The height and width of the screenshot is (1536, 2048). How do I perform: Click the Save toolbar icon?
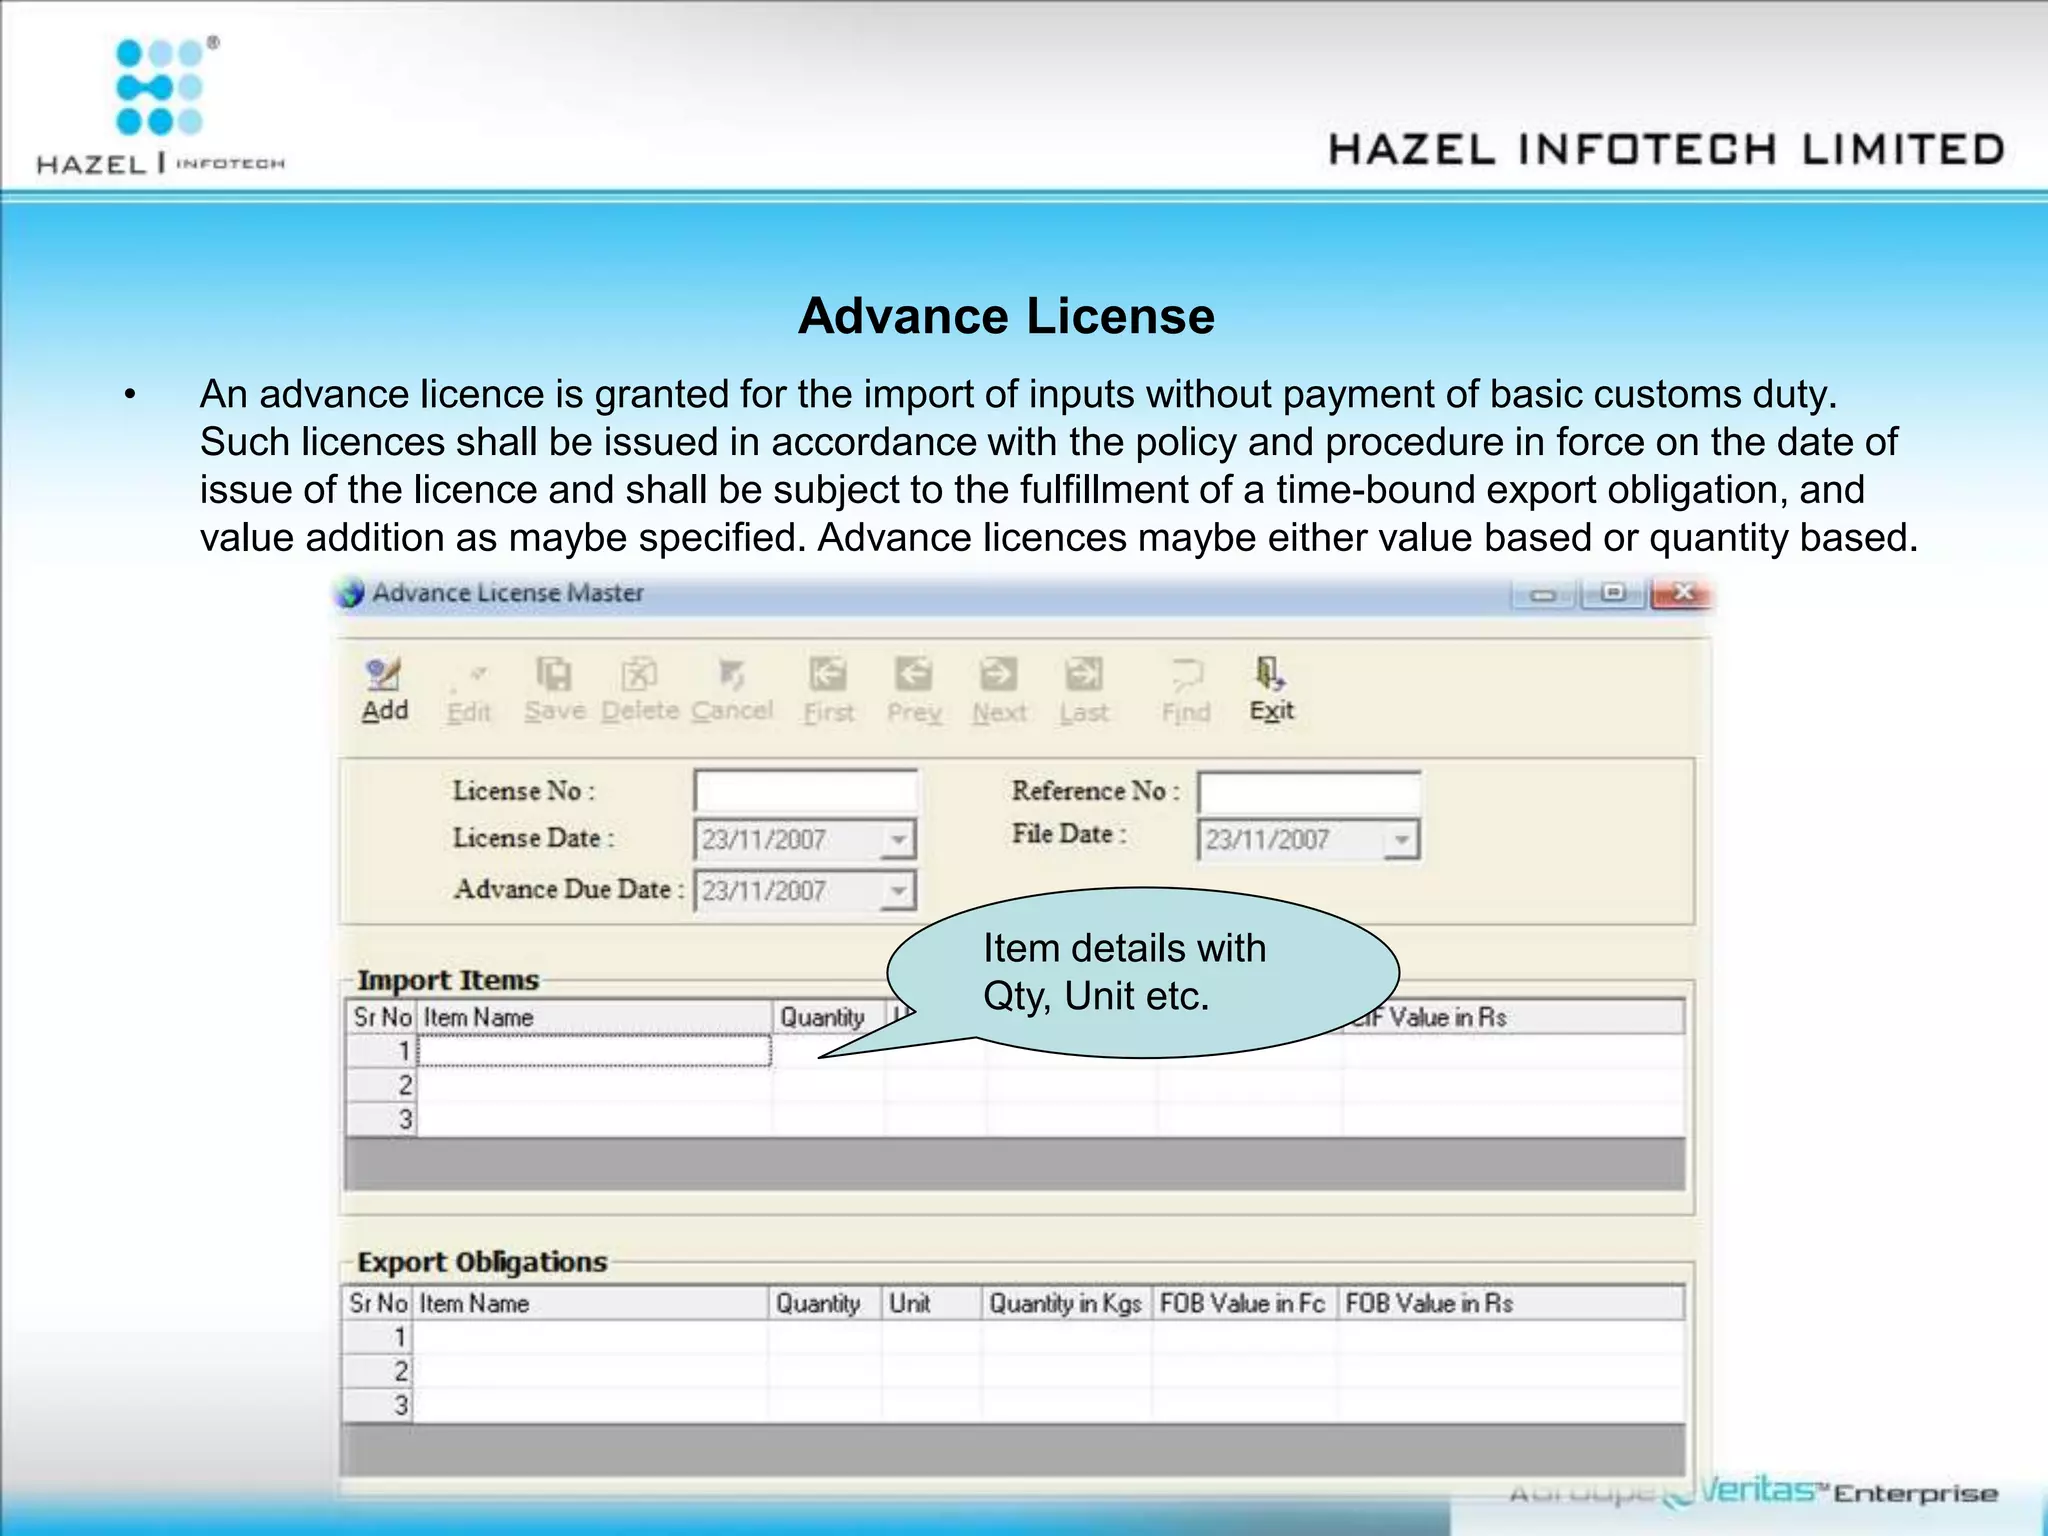(555, 690)
